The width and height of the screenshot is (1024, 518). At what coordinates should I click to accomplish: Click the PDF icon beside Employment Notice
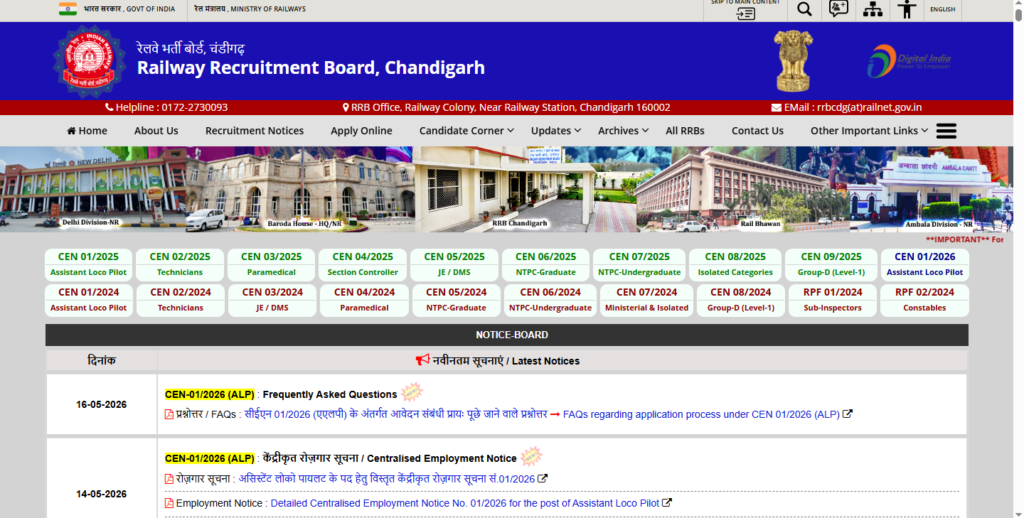[168, 503]
